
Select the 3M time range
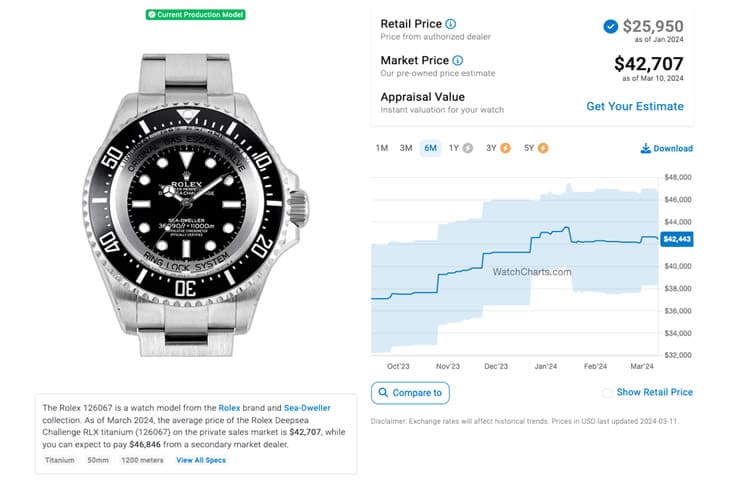point(406,148)
